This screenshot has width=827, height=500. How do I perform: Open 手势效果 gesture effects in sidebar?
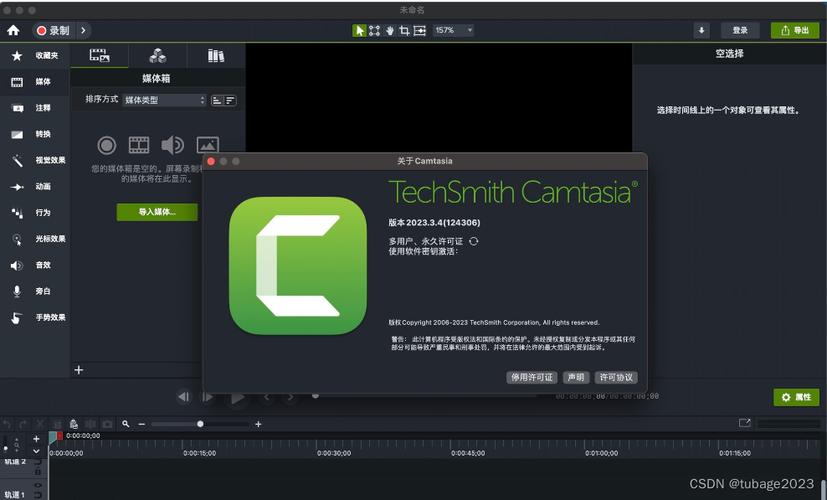tap(35, 318)
